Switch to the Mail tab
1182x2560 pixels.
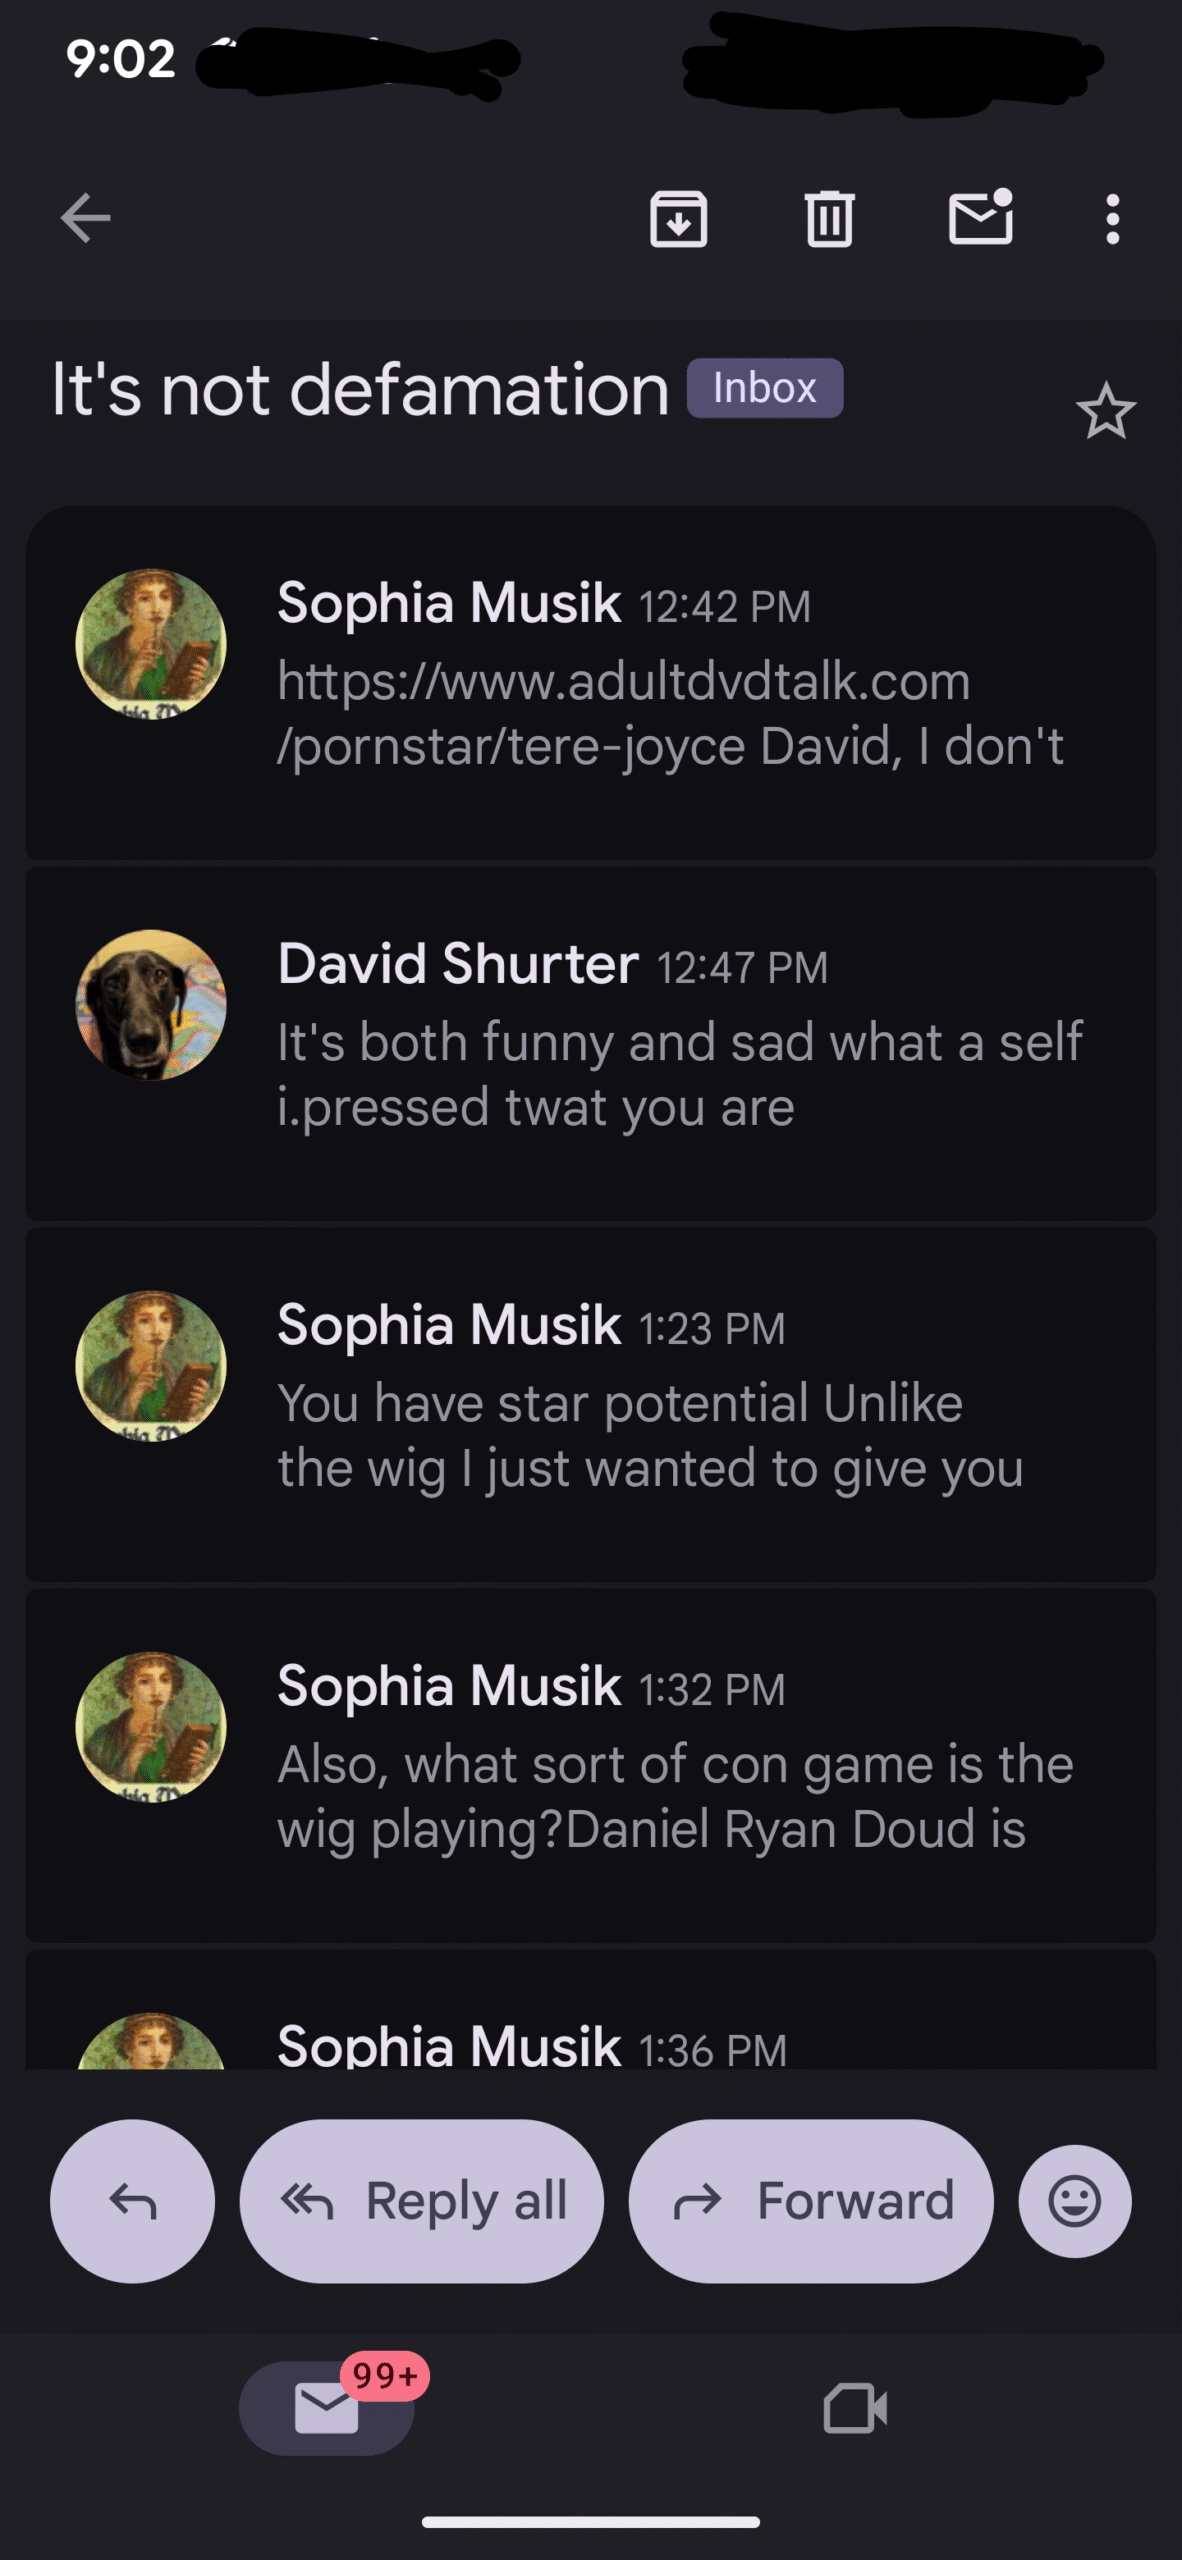[327, 2407]
